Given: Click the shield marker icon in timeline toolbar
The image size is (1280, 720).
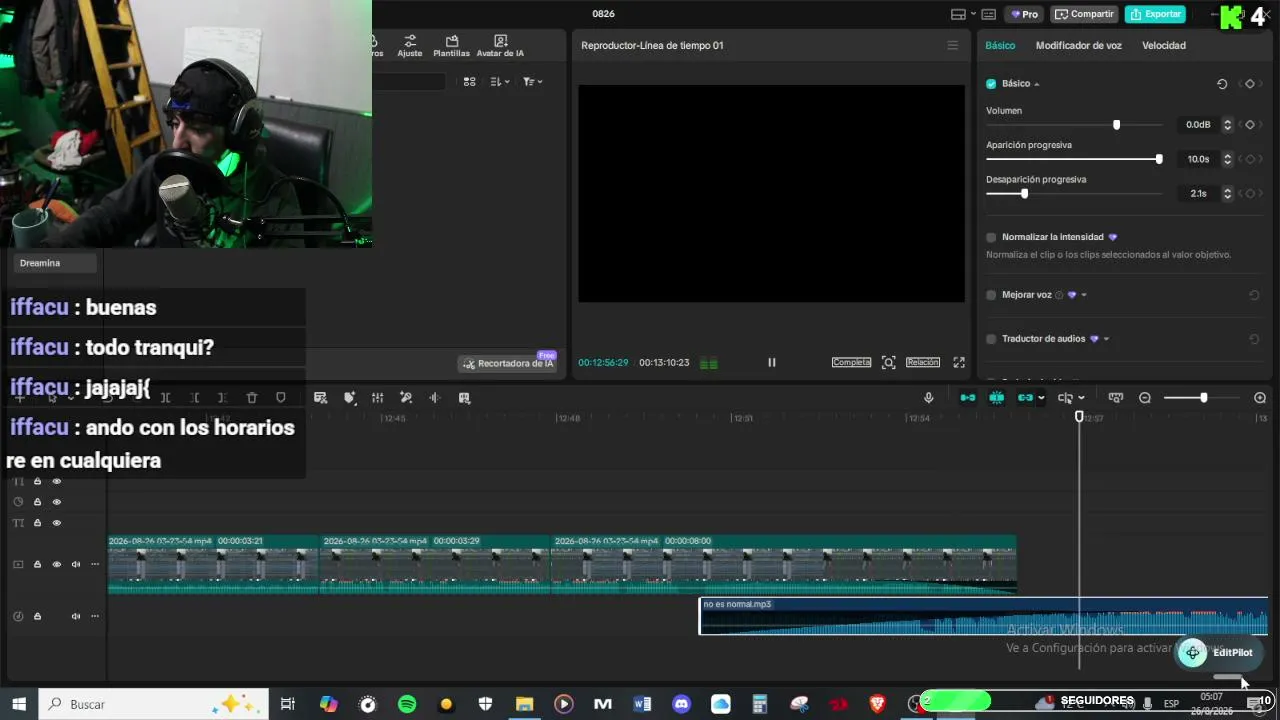Looking at the screenshot, I should point(281,398).
